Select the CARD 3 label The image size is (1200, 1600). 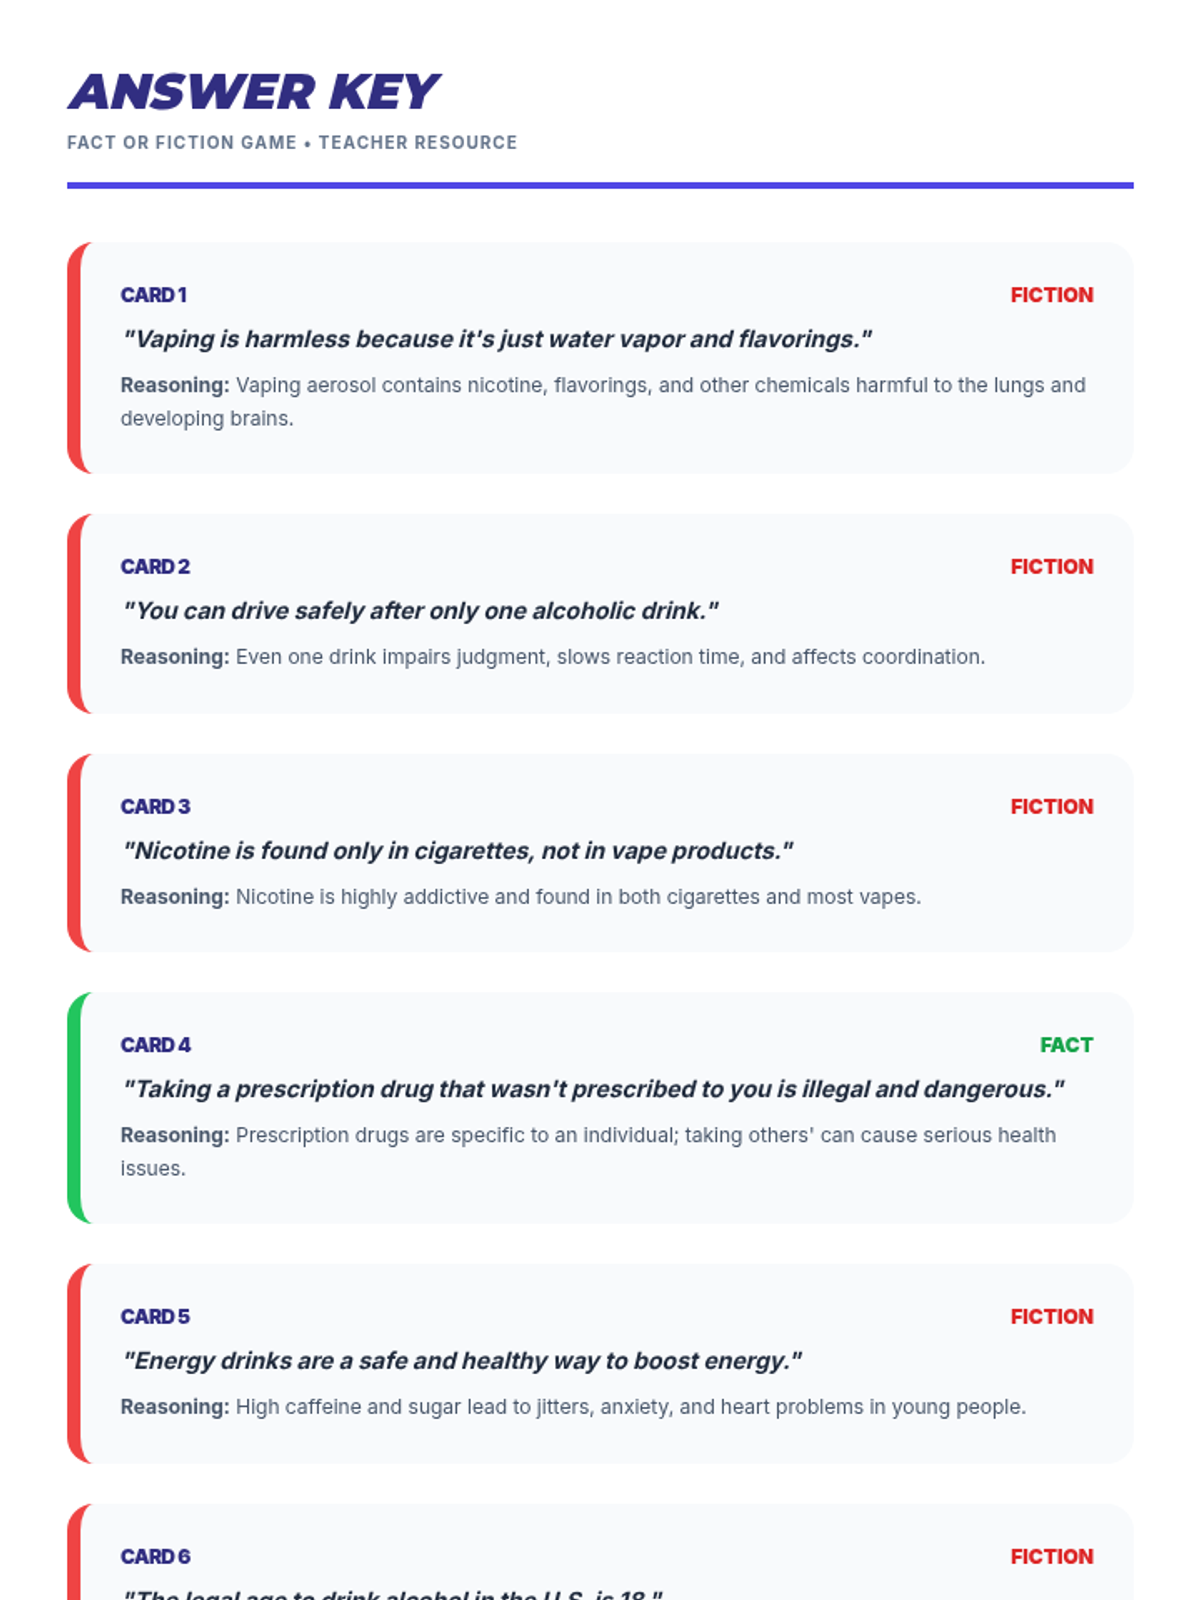(x=155, y=807)
